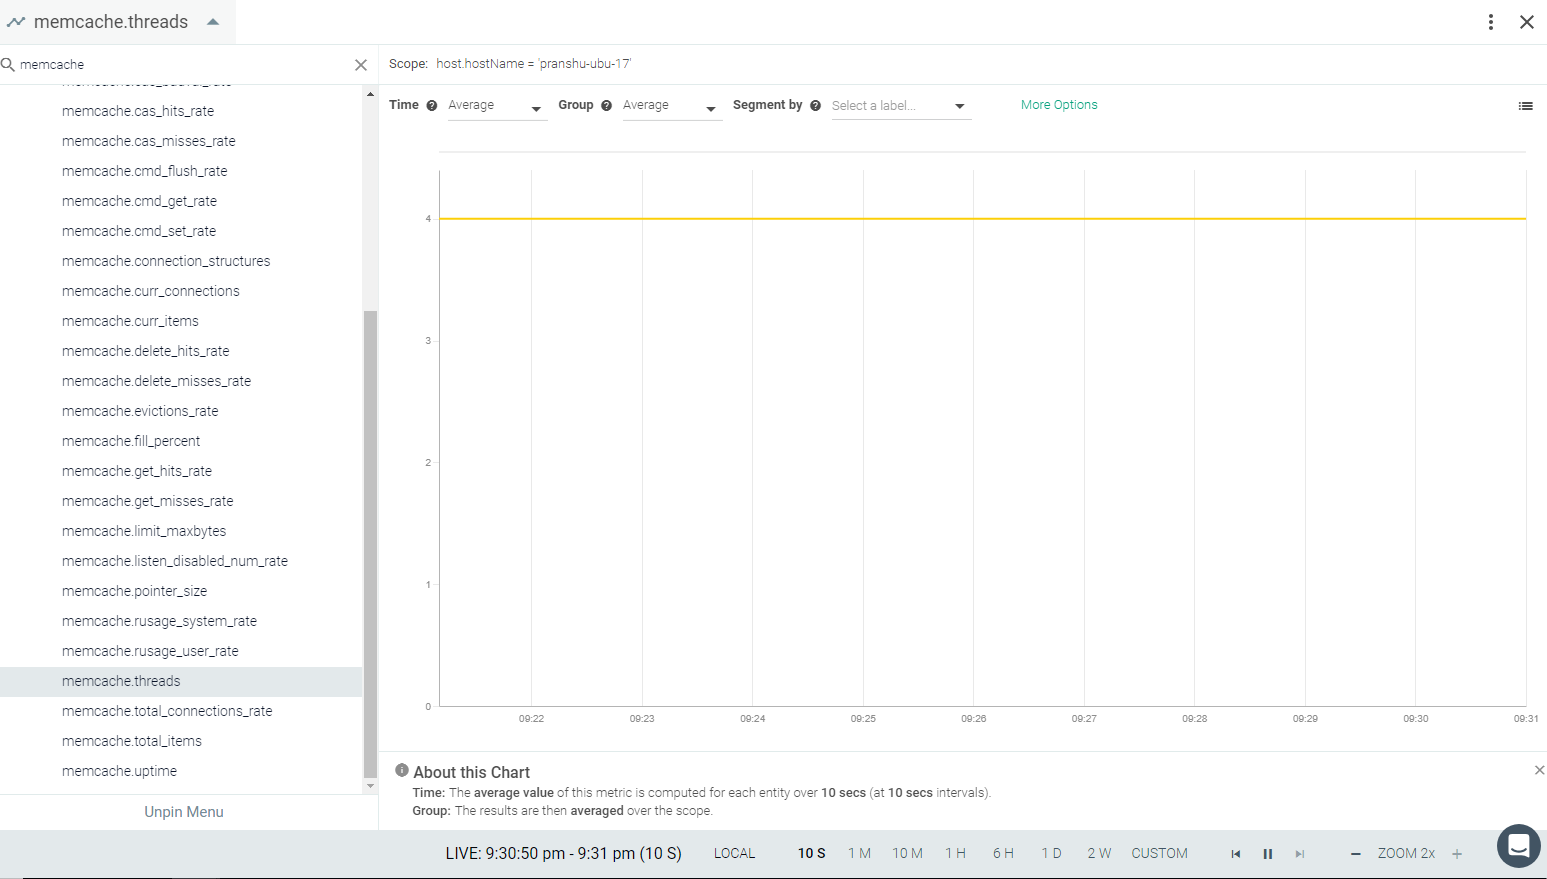Screen dimensions: 1547x879
Task: Jump to previous time interval
Action: [1236, 854]
